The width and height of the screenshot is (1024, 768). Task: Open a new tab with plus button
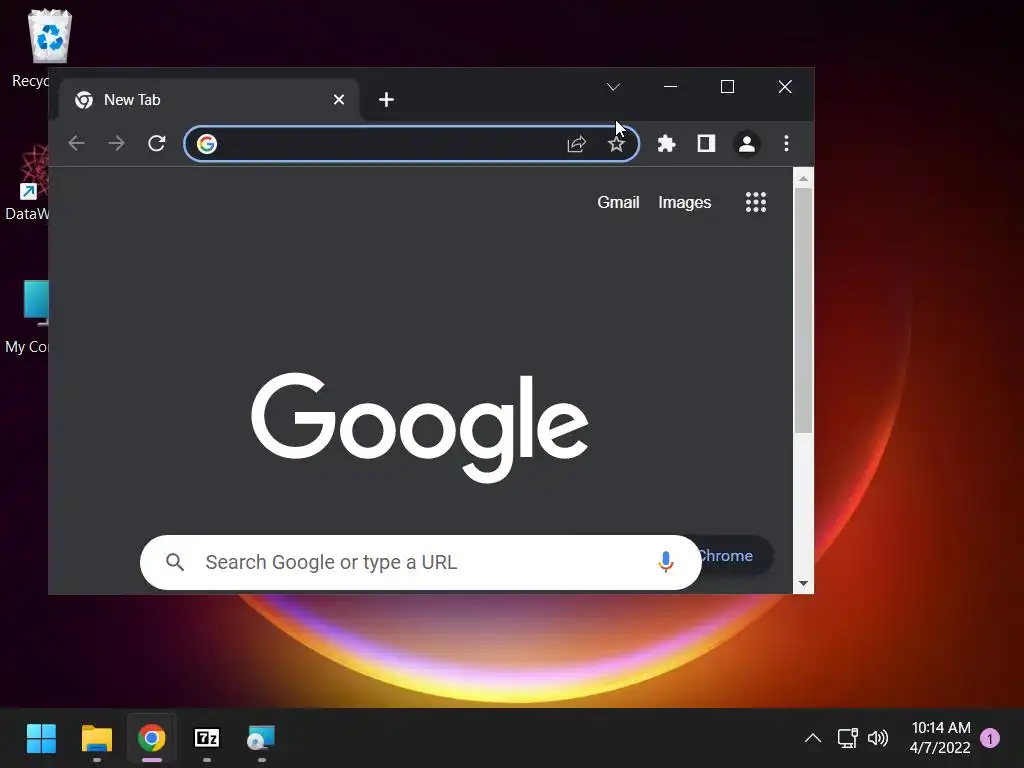coord(386,99)
